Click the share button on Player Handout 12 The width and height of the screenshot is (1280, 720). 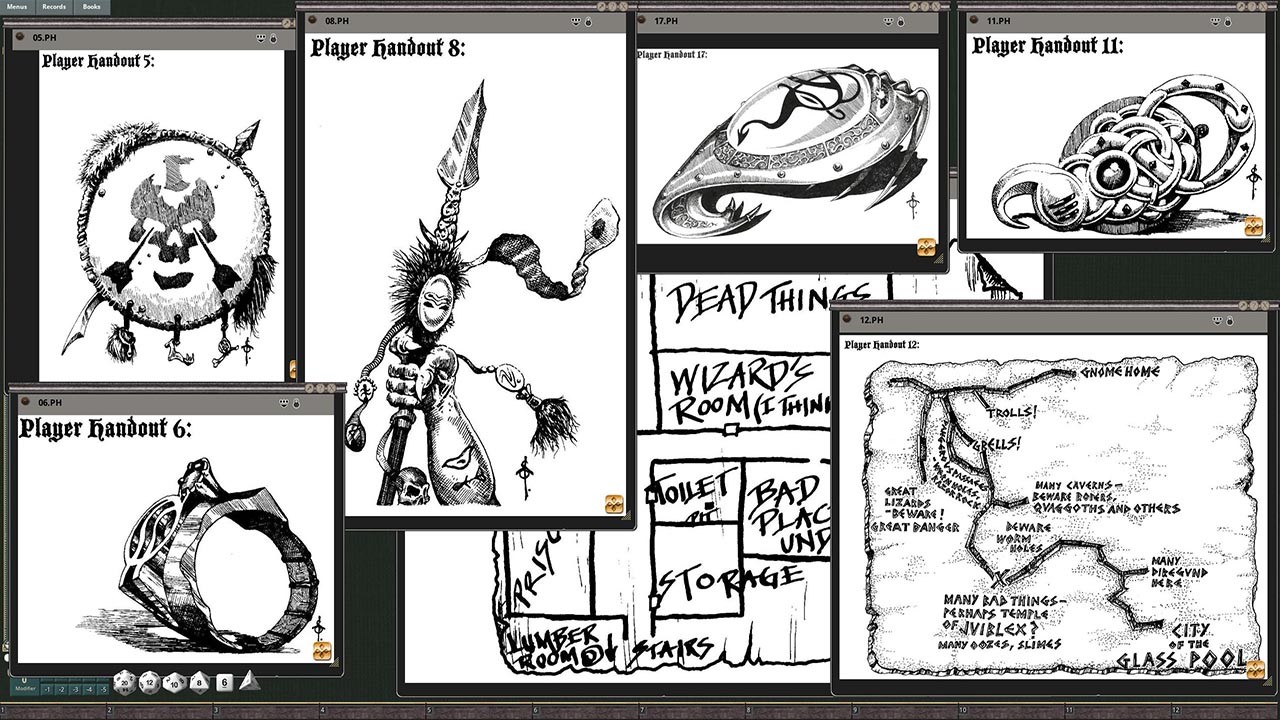1256,669
